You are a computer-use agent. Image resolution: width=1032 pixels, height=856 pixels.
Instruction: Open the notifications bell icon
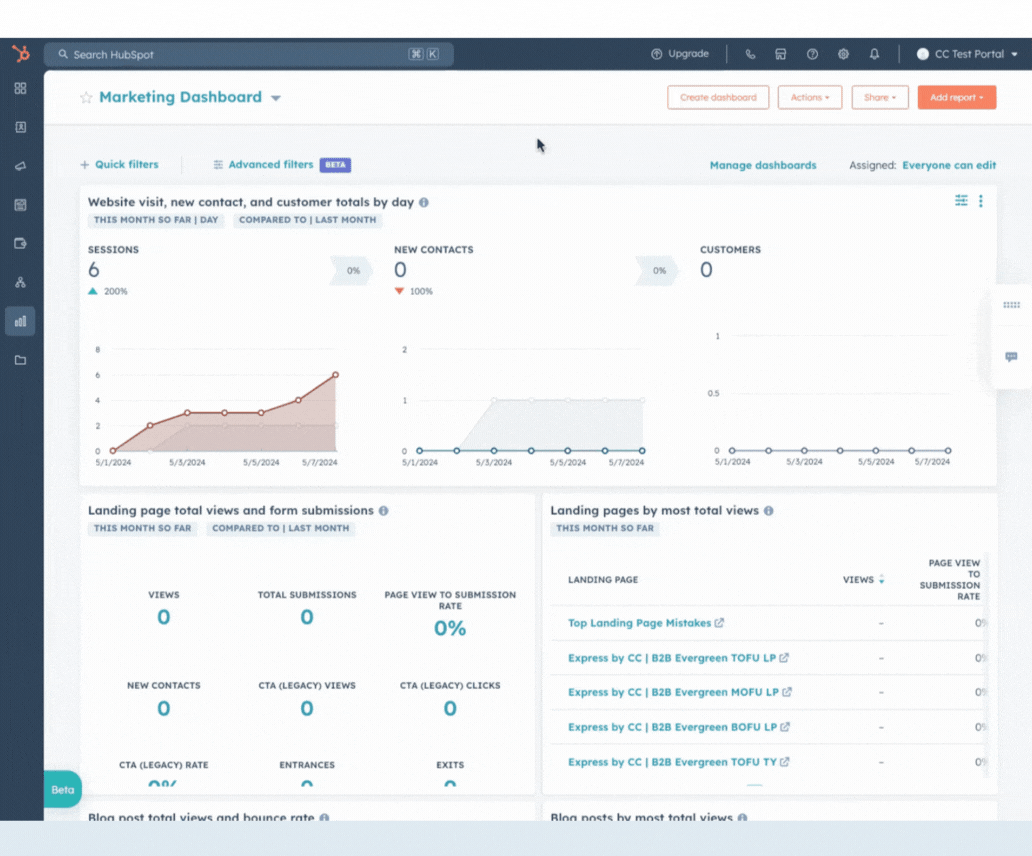[x=874, y=54]
